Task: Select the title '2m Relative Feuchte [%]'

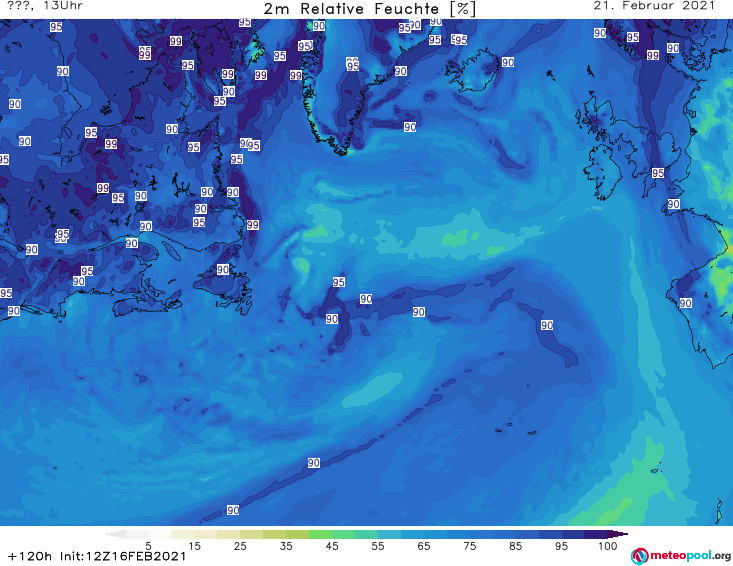Action: point(370,9)
